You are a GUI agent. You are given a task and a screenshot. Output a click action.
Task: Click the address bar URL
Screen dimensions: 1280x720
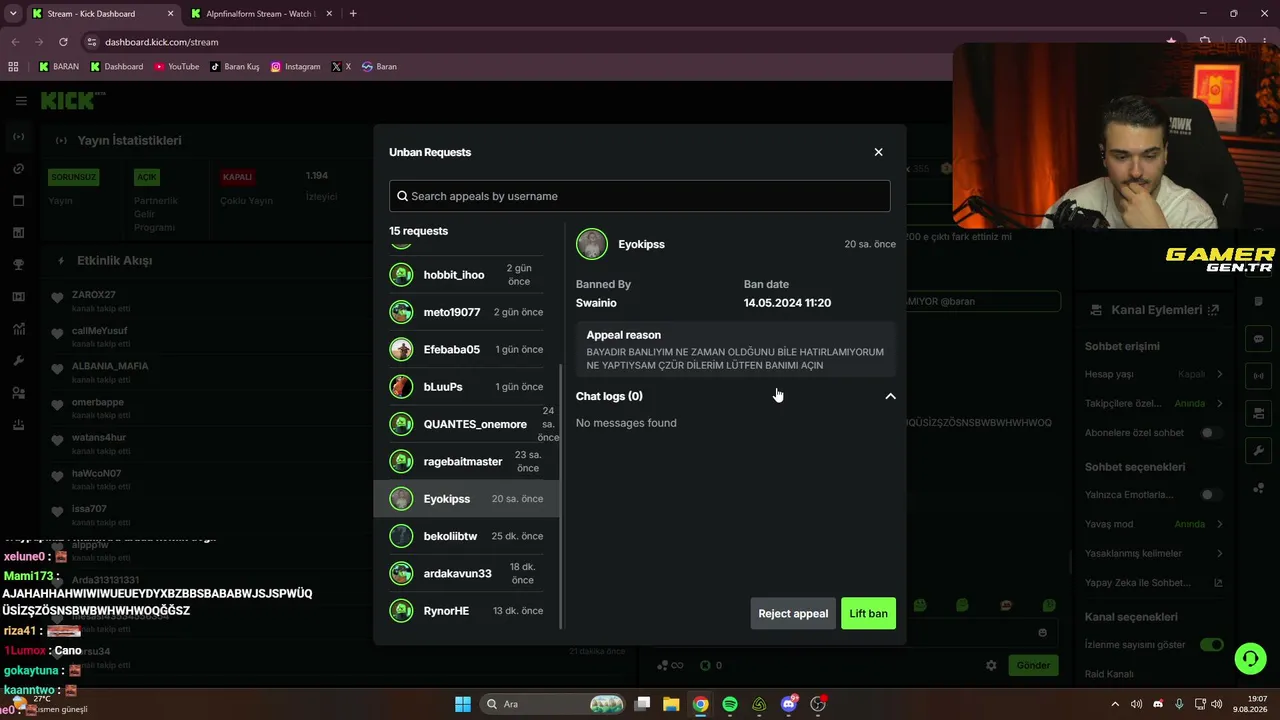pyautogui.click(x=161, y=42)
